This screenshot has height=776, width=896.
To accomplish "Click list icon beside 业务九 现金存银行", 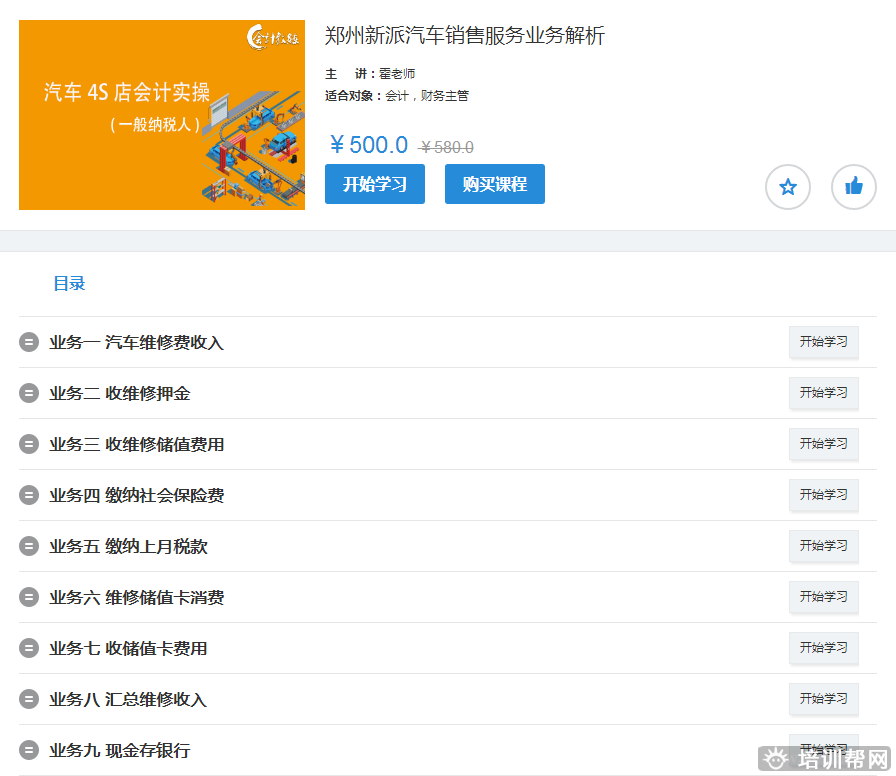I will click(x=29, y=750).
